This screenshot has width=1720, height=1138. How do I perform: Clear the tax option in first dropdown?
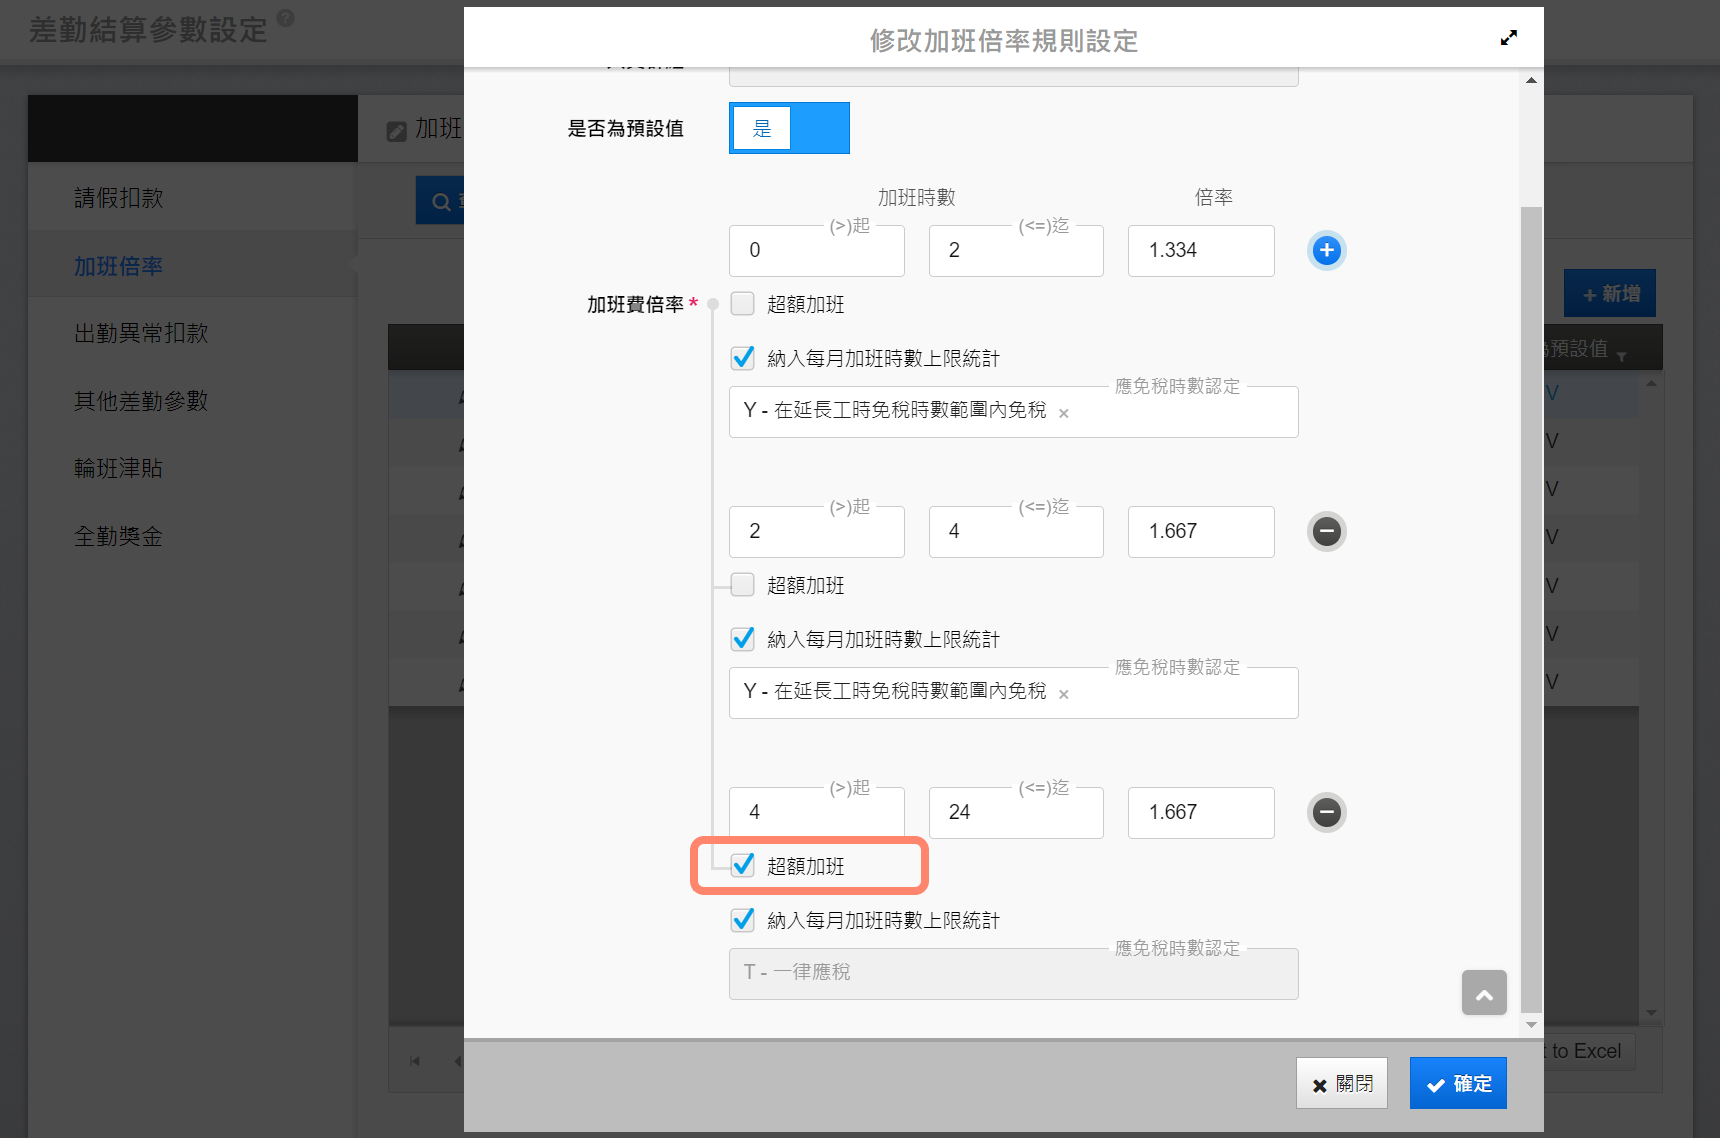(1064, 413)
